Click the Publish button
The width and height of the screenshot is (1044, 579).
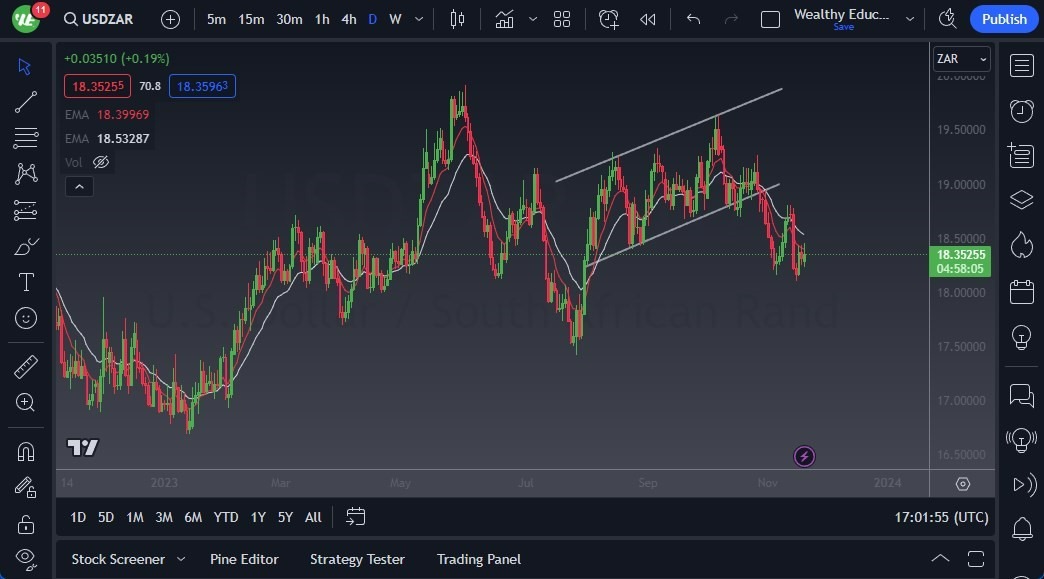pyautogui.click(x=1003, y=18)
